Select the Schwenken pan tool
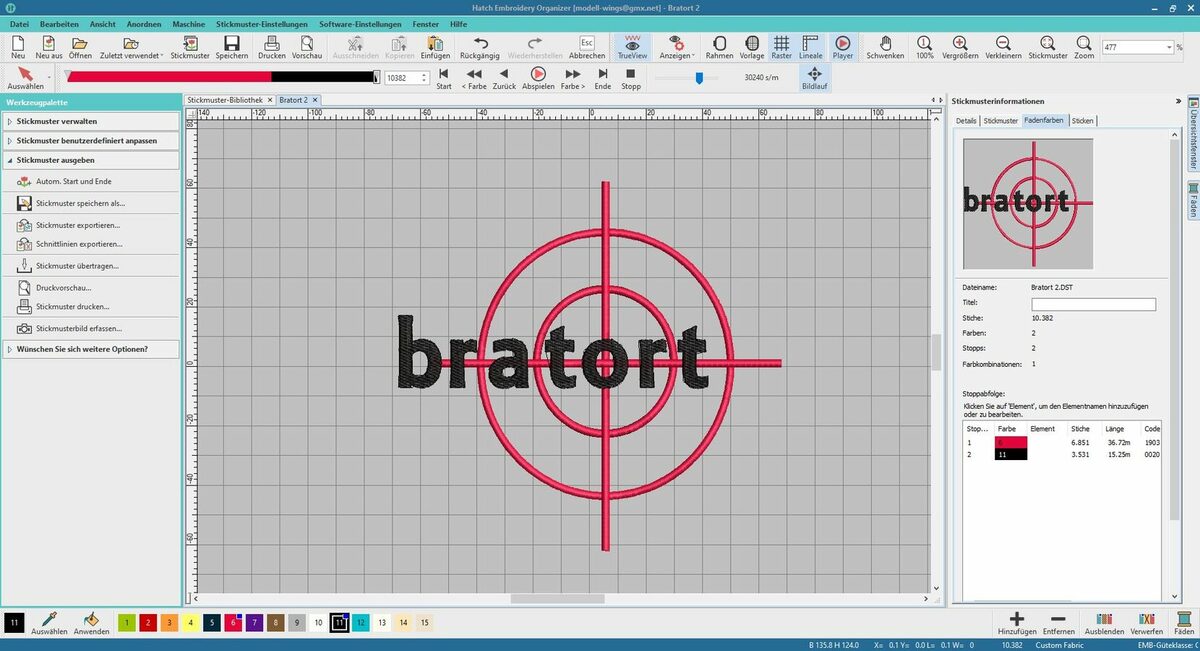Image resolution: width=1200 pixels, height=651 pixels. (x=885, y=48)
